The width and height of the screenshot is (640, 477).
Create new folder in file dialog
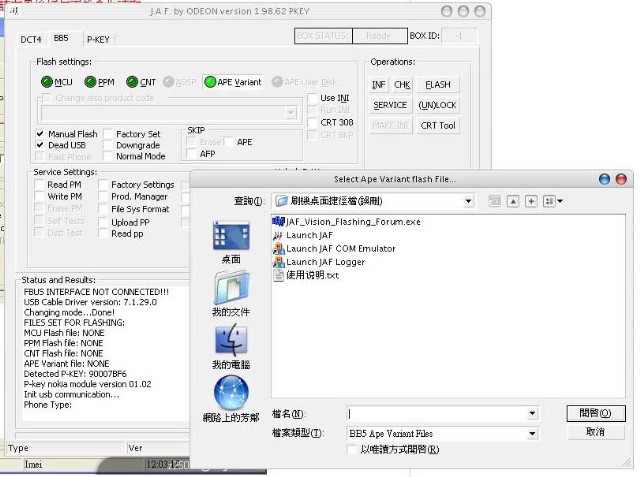(x=531, y=201)
